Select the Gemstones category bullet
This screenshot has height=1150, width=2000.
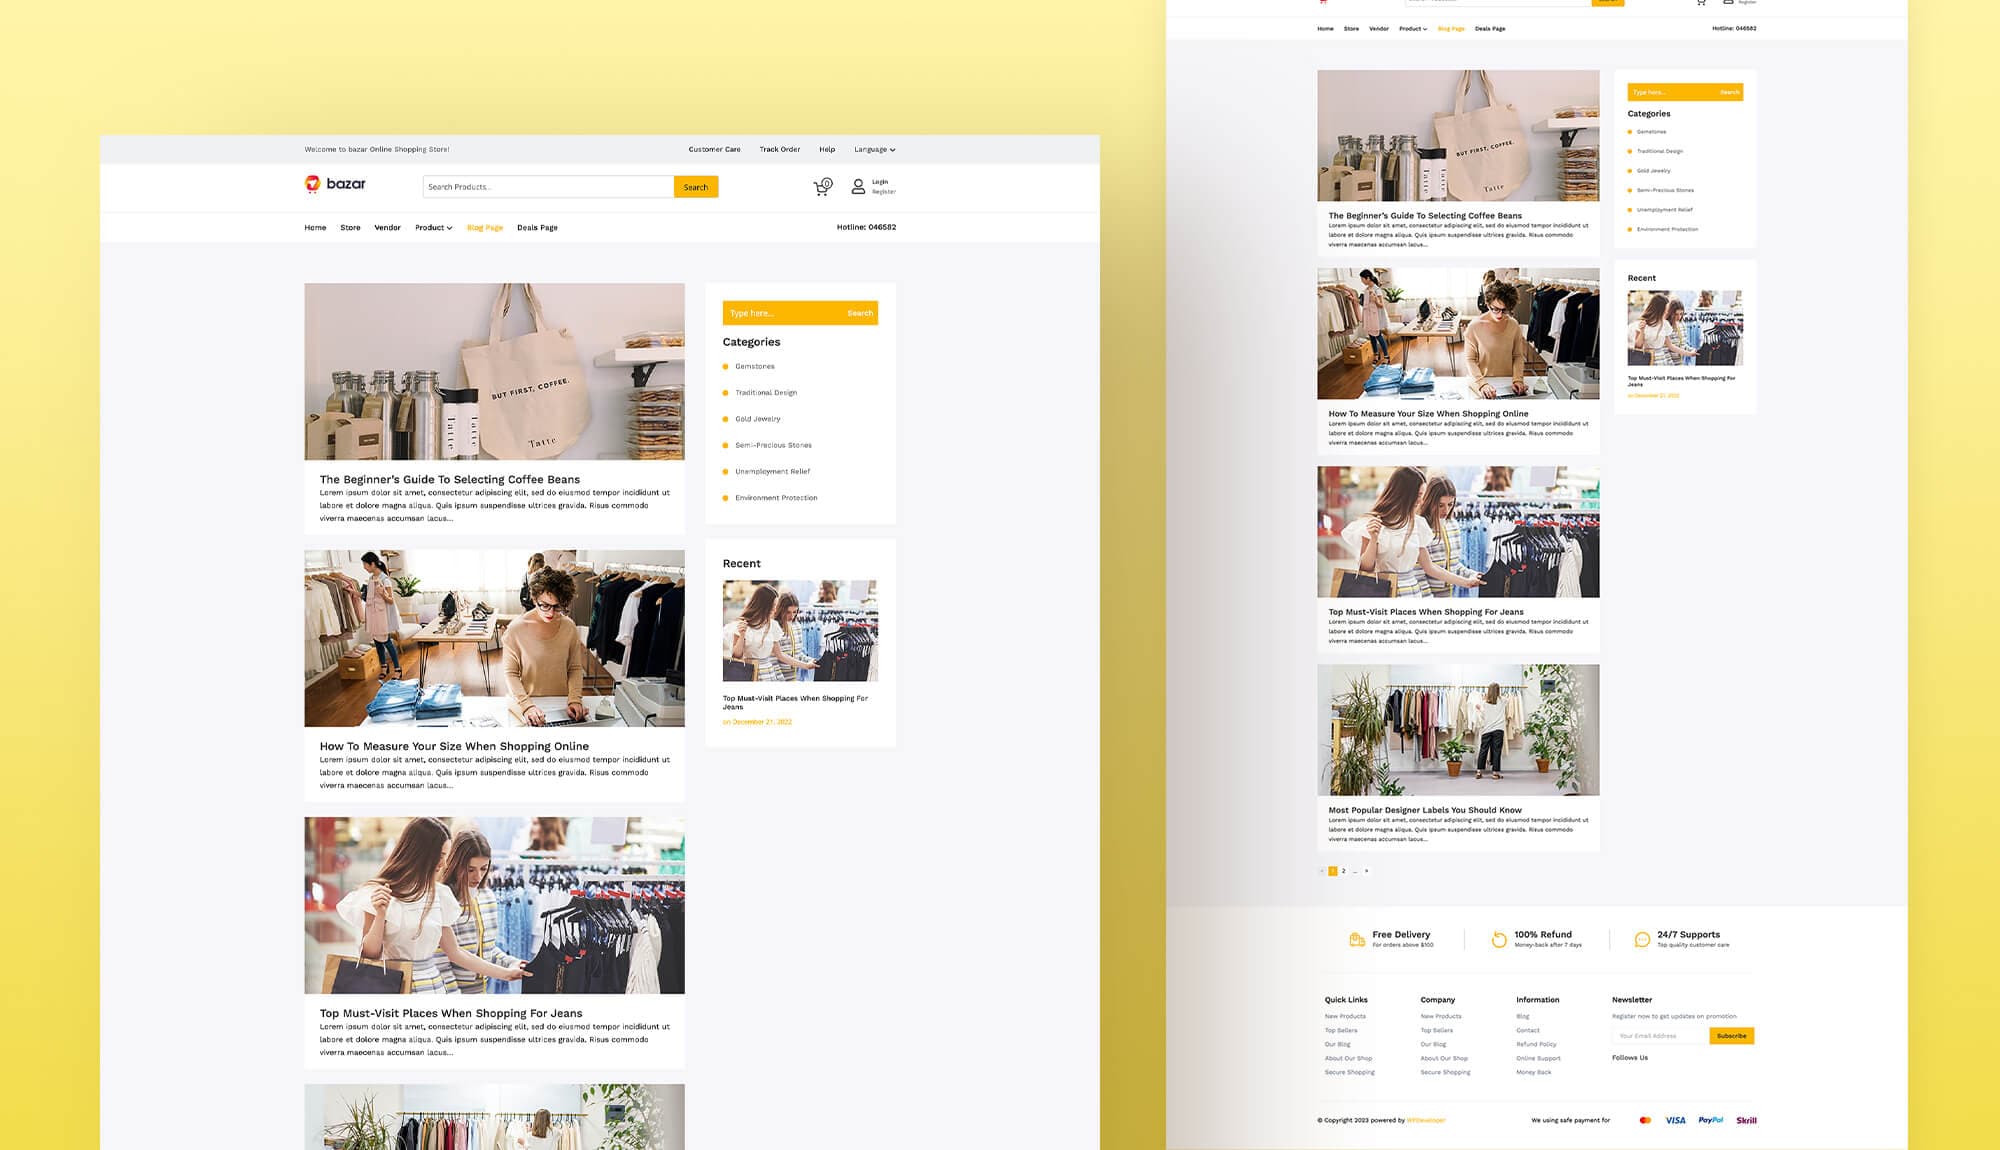(725, 366)
